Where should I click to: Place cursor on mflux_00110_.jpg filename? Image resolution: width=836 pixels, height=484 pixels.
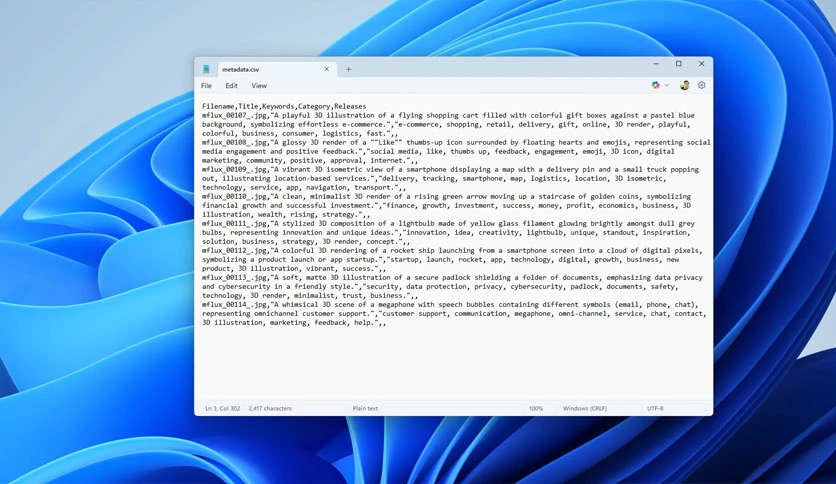234,196
